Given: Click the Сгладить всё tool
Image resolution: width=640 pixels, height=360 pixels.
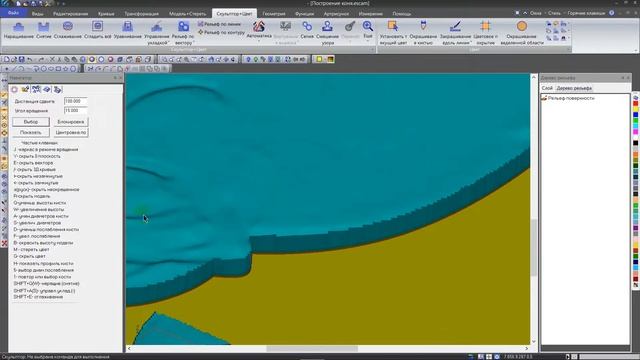Looking at the screenshot, I should point(98,30).
